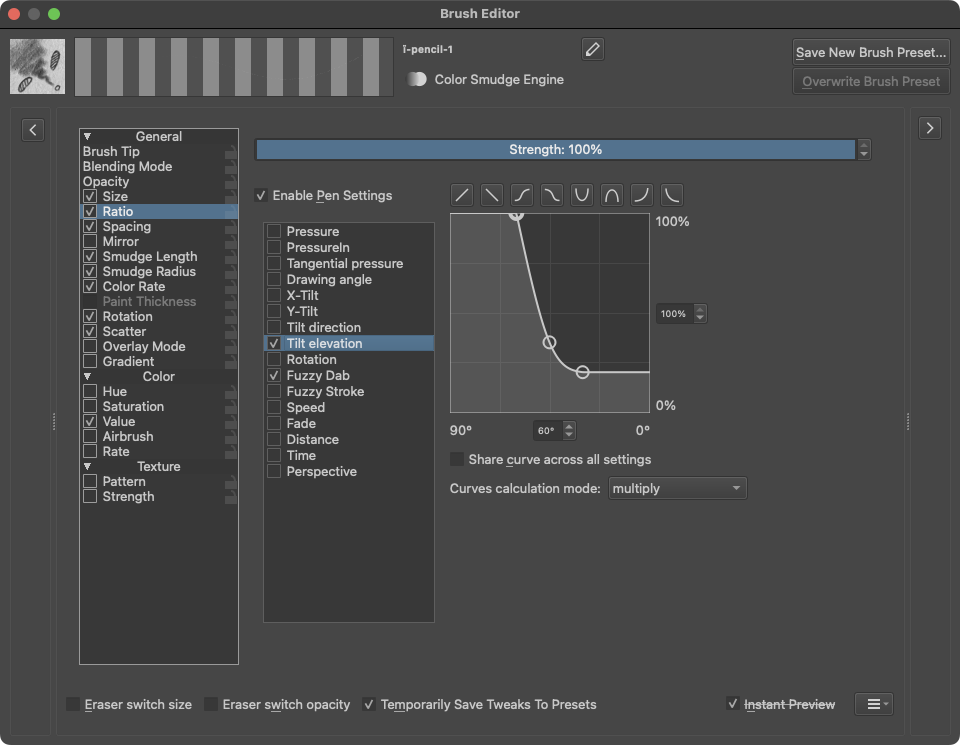Toggle the Color Smudge Engine switch
960x745 pixels.
pyautogui.click(x=417, y=79)
